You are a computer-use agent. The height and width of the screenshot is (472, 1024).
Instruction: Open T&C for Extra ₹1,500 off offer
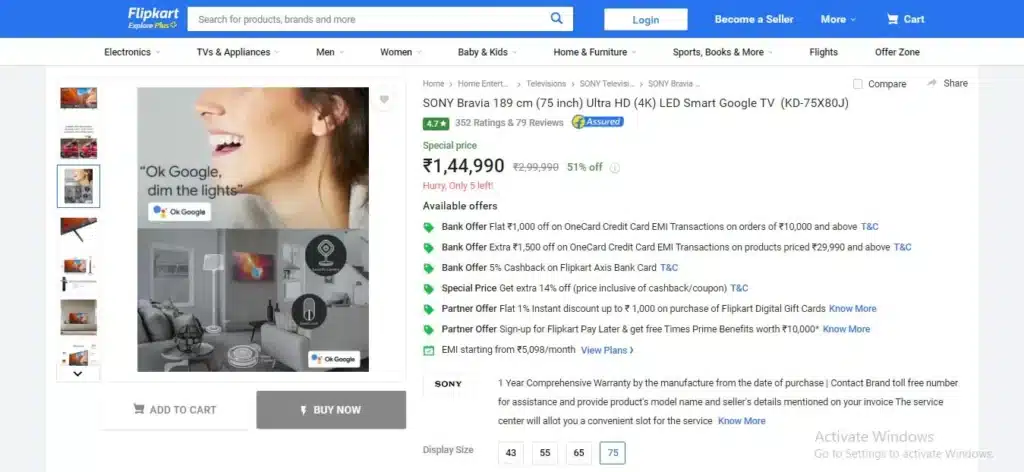pos(903,247)
